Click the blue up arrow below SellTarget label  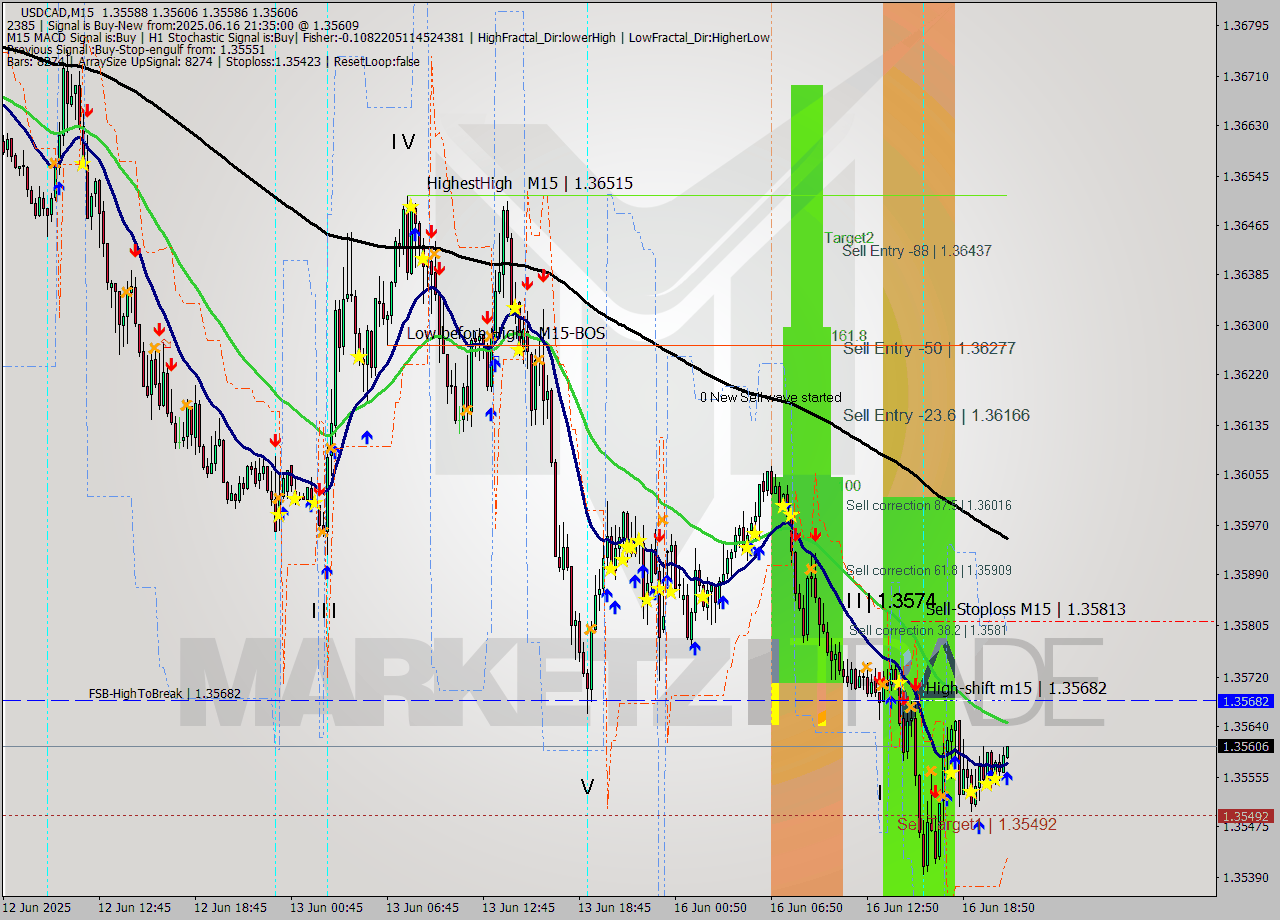click(979, 826)
